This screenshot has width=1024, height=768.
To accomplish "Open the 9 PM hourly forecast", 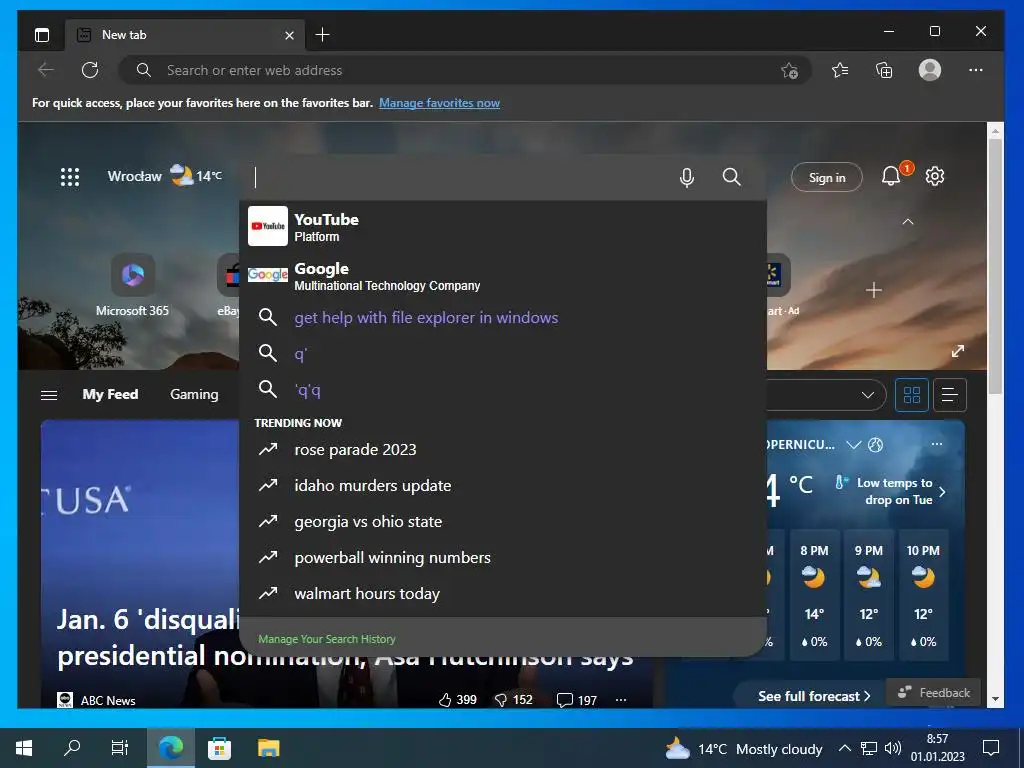I will (x=869, y=595).
